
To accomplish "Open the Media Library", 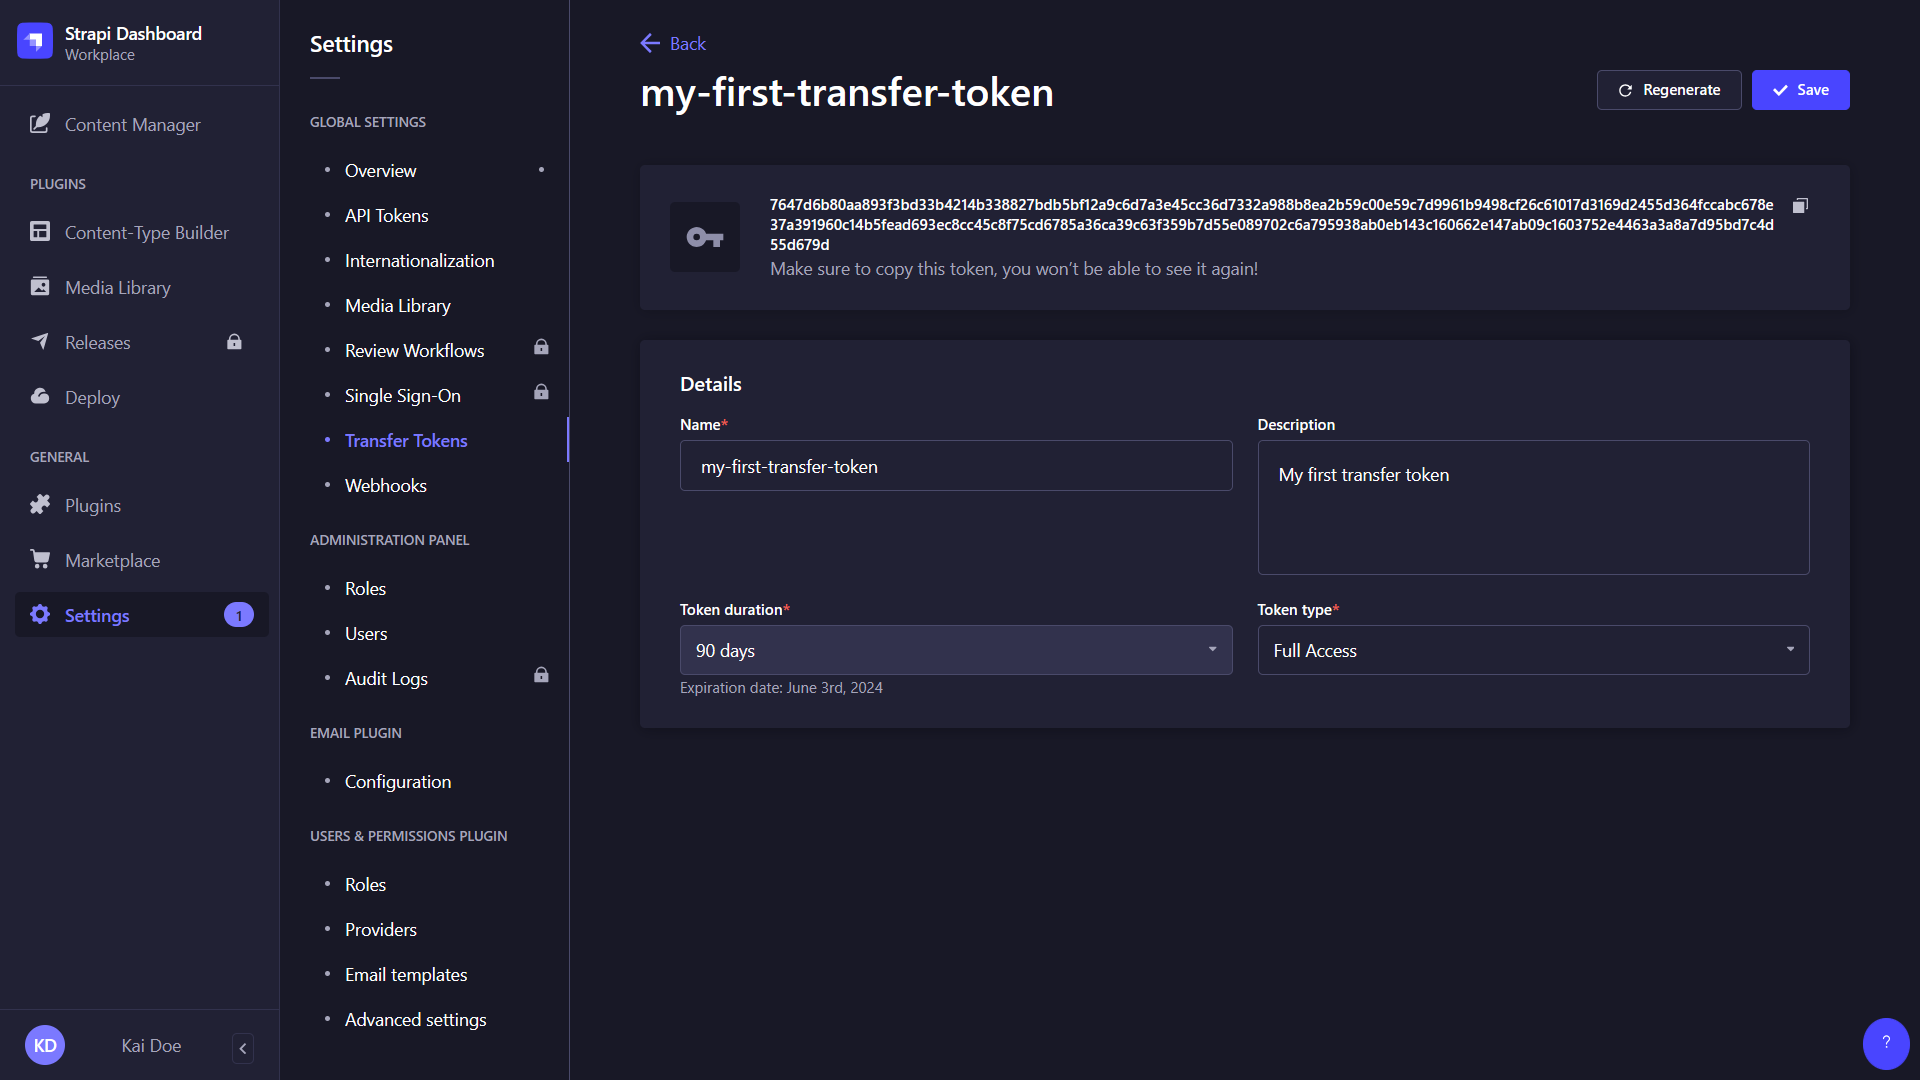I will (x=117, y=287).
